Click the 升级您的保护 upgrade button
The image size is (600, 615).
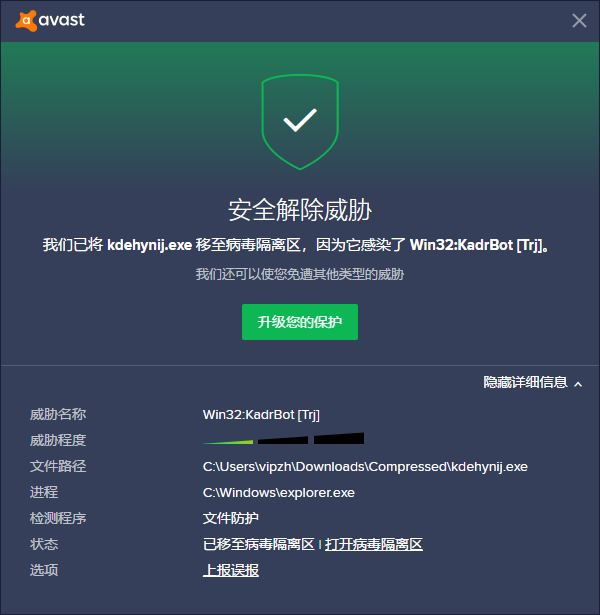coord(300,322)
